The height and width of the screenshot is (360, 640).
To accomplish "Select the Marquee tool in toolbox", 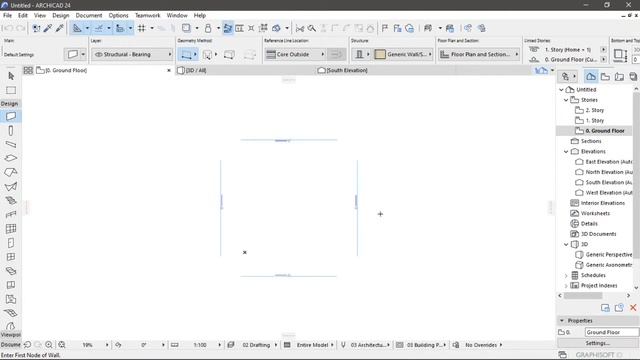I will (11, 90).
